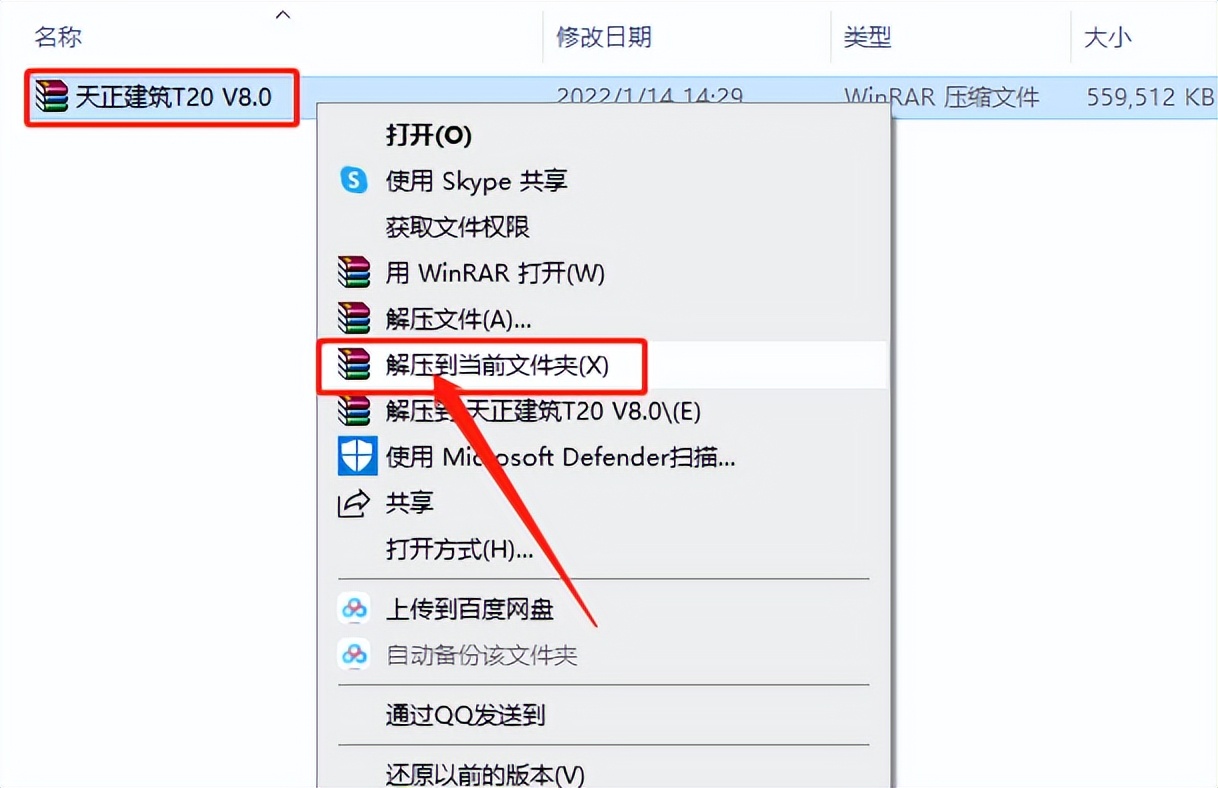Viewport: 1218px width, 788px height.
Task: Select 打开(O) from the context menu
Action: click(428, 134)
